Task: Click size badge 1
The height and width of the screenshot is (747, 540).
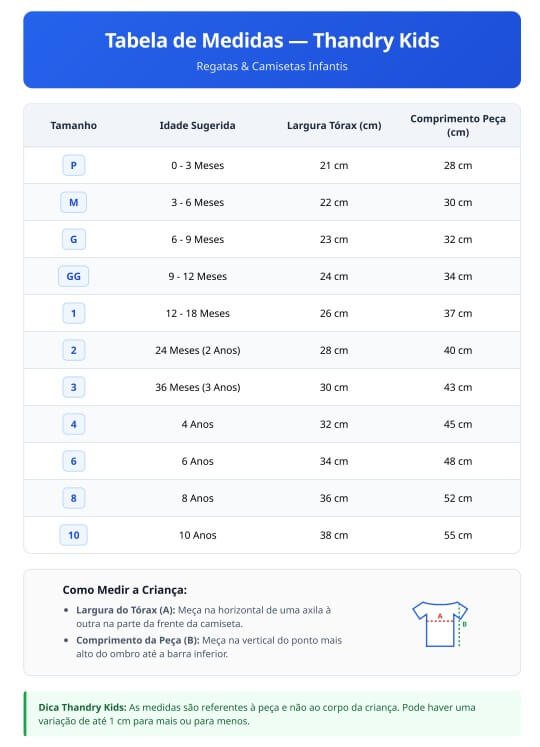Action: [x=73, y=313]
